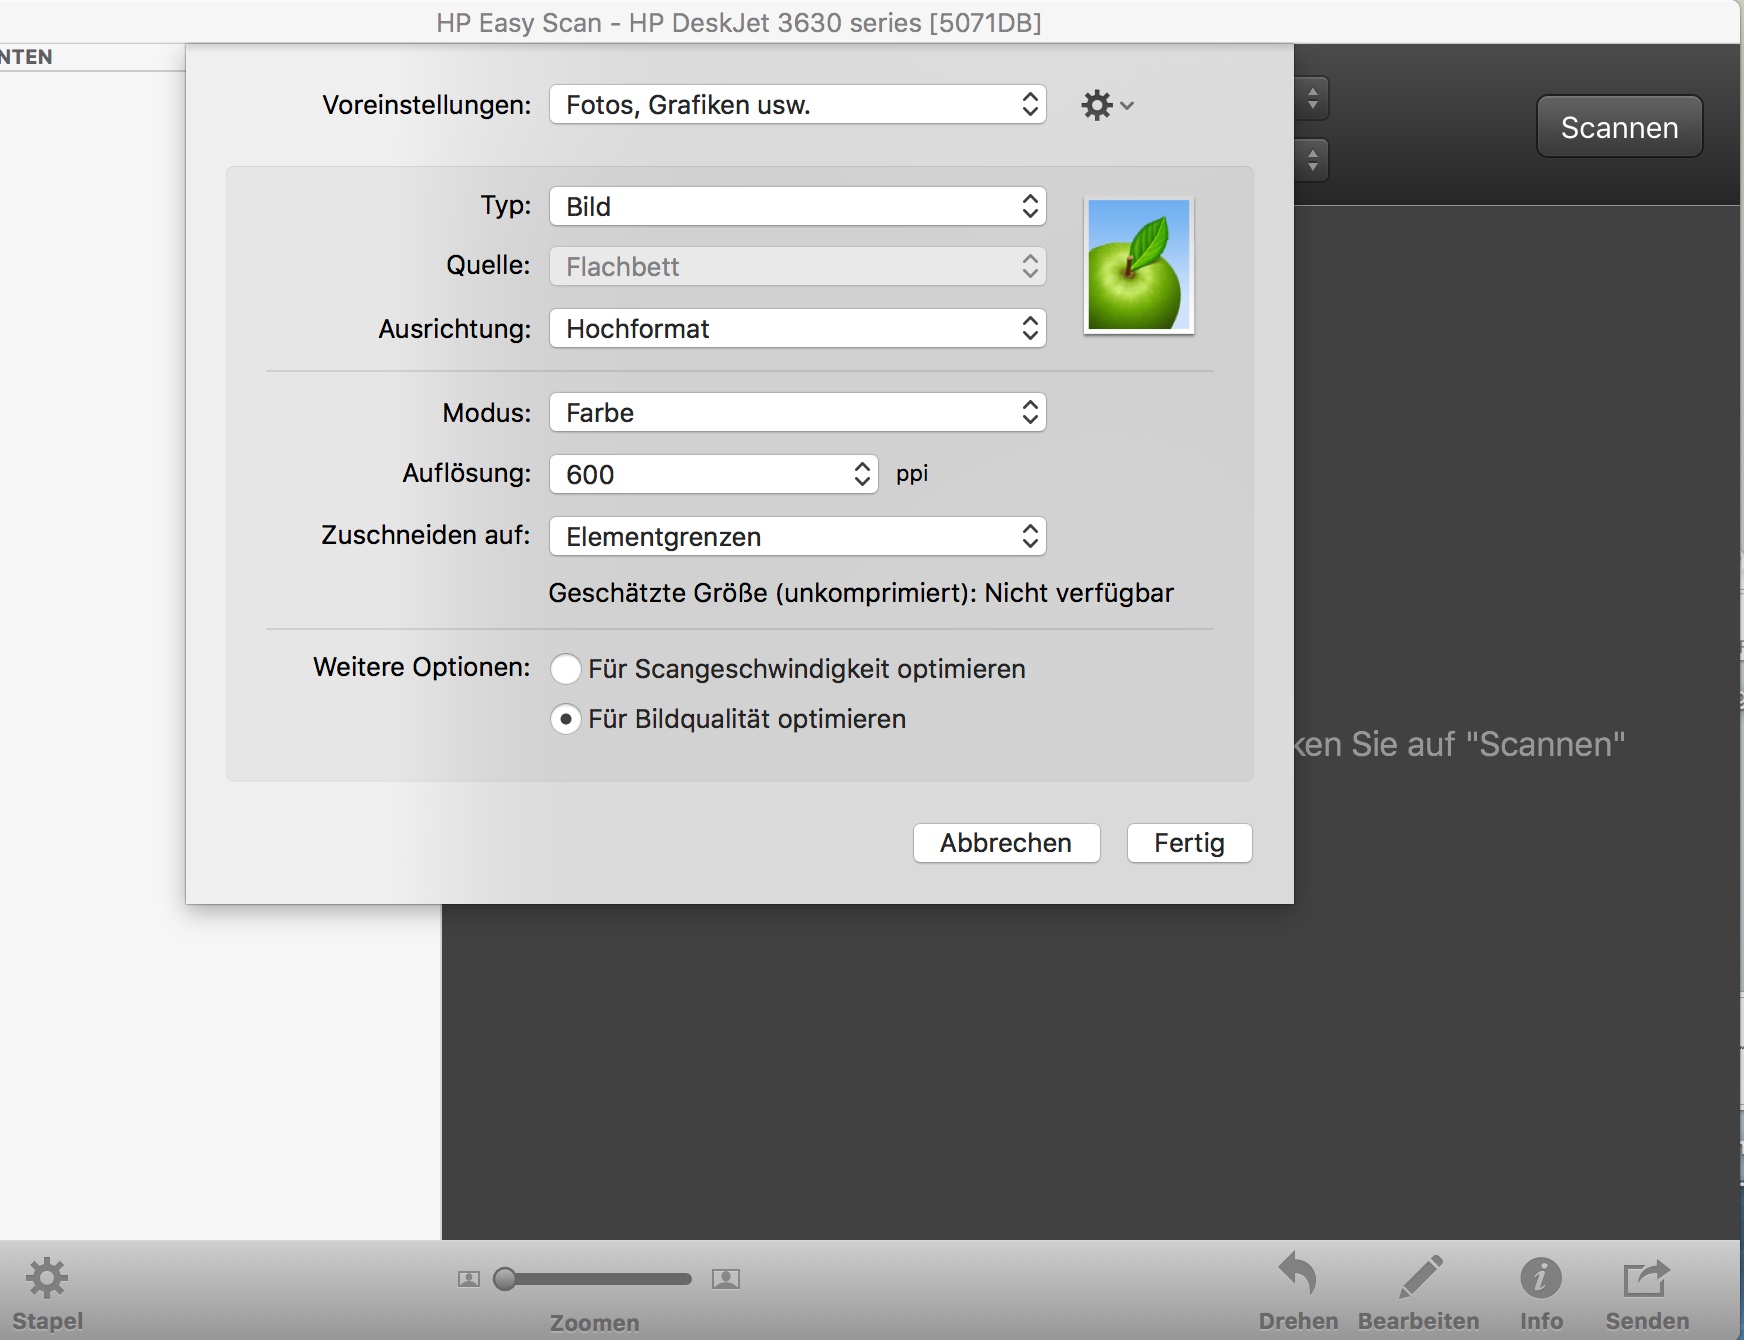Click the Bearbeiten pencil icon
The width and height of the screenshot is (1744, 1340).
[x=1419, y=1276]
